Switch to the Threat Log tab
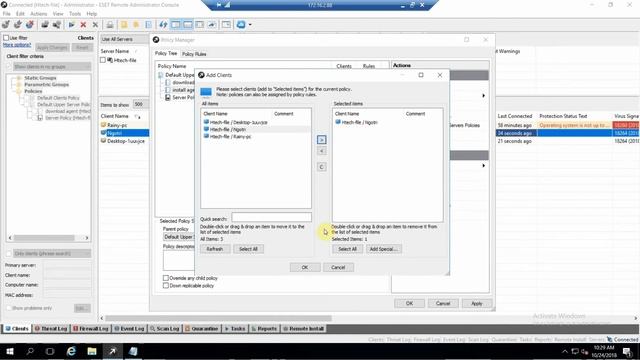640x360 pixels. coord(51,329)
